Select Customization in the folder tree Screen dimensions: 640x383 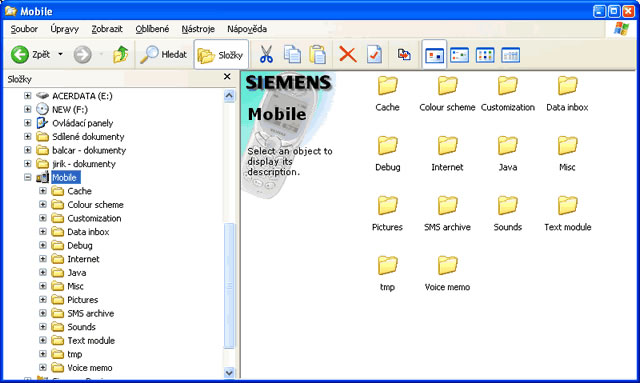[94, 218]
